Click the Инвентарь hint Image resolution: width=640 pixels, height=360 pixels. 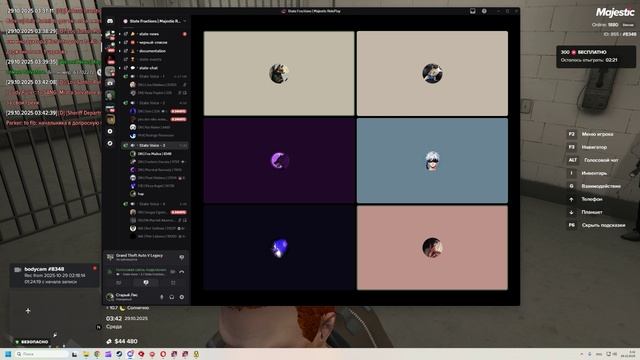click(588, 173)
